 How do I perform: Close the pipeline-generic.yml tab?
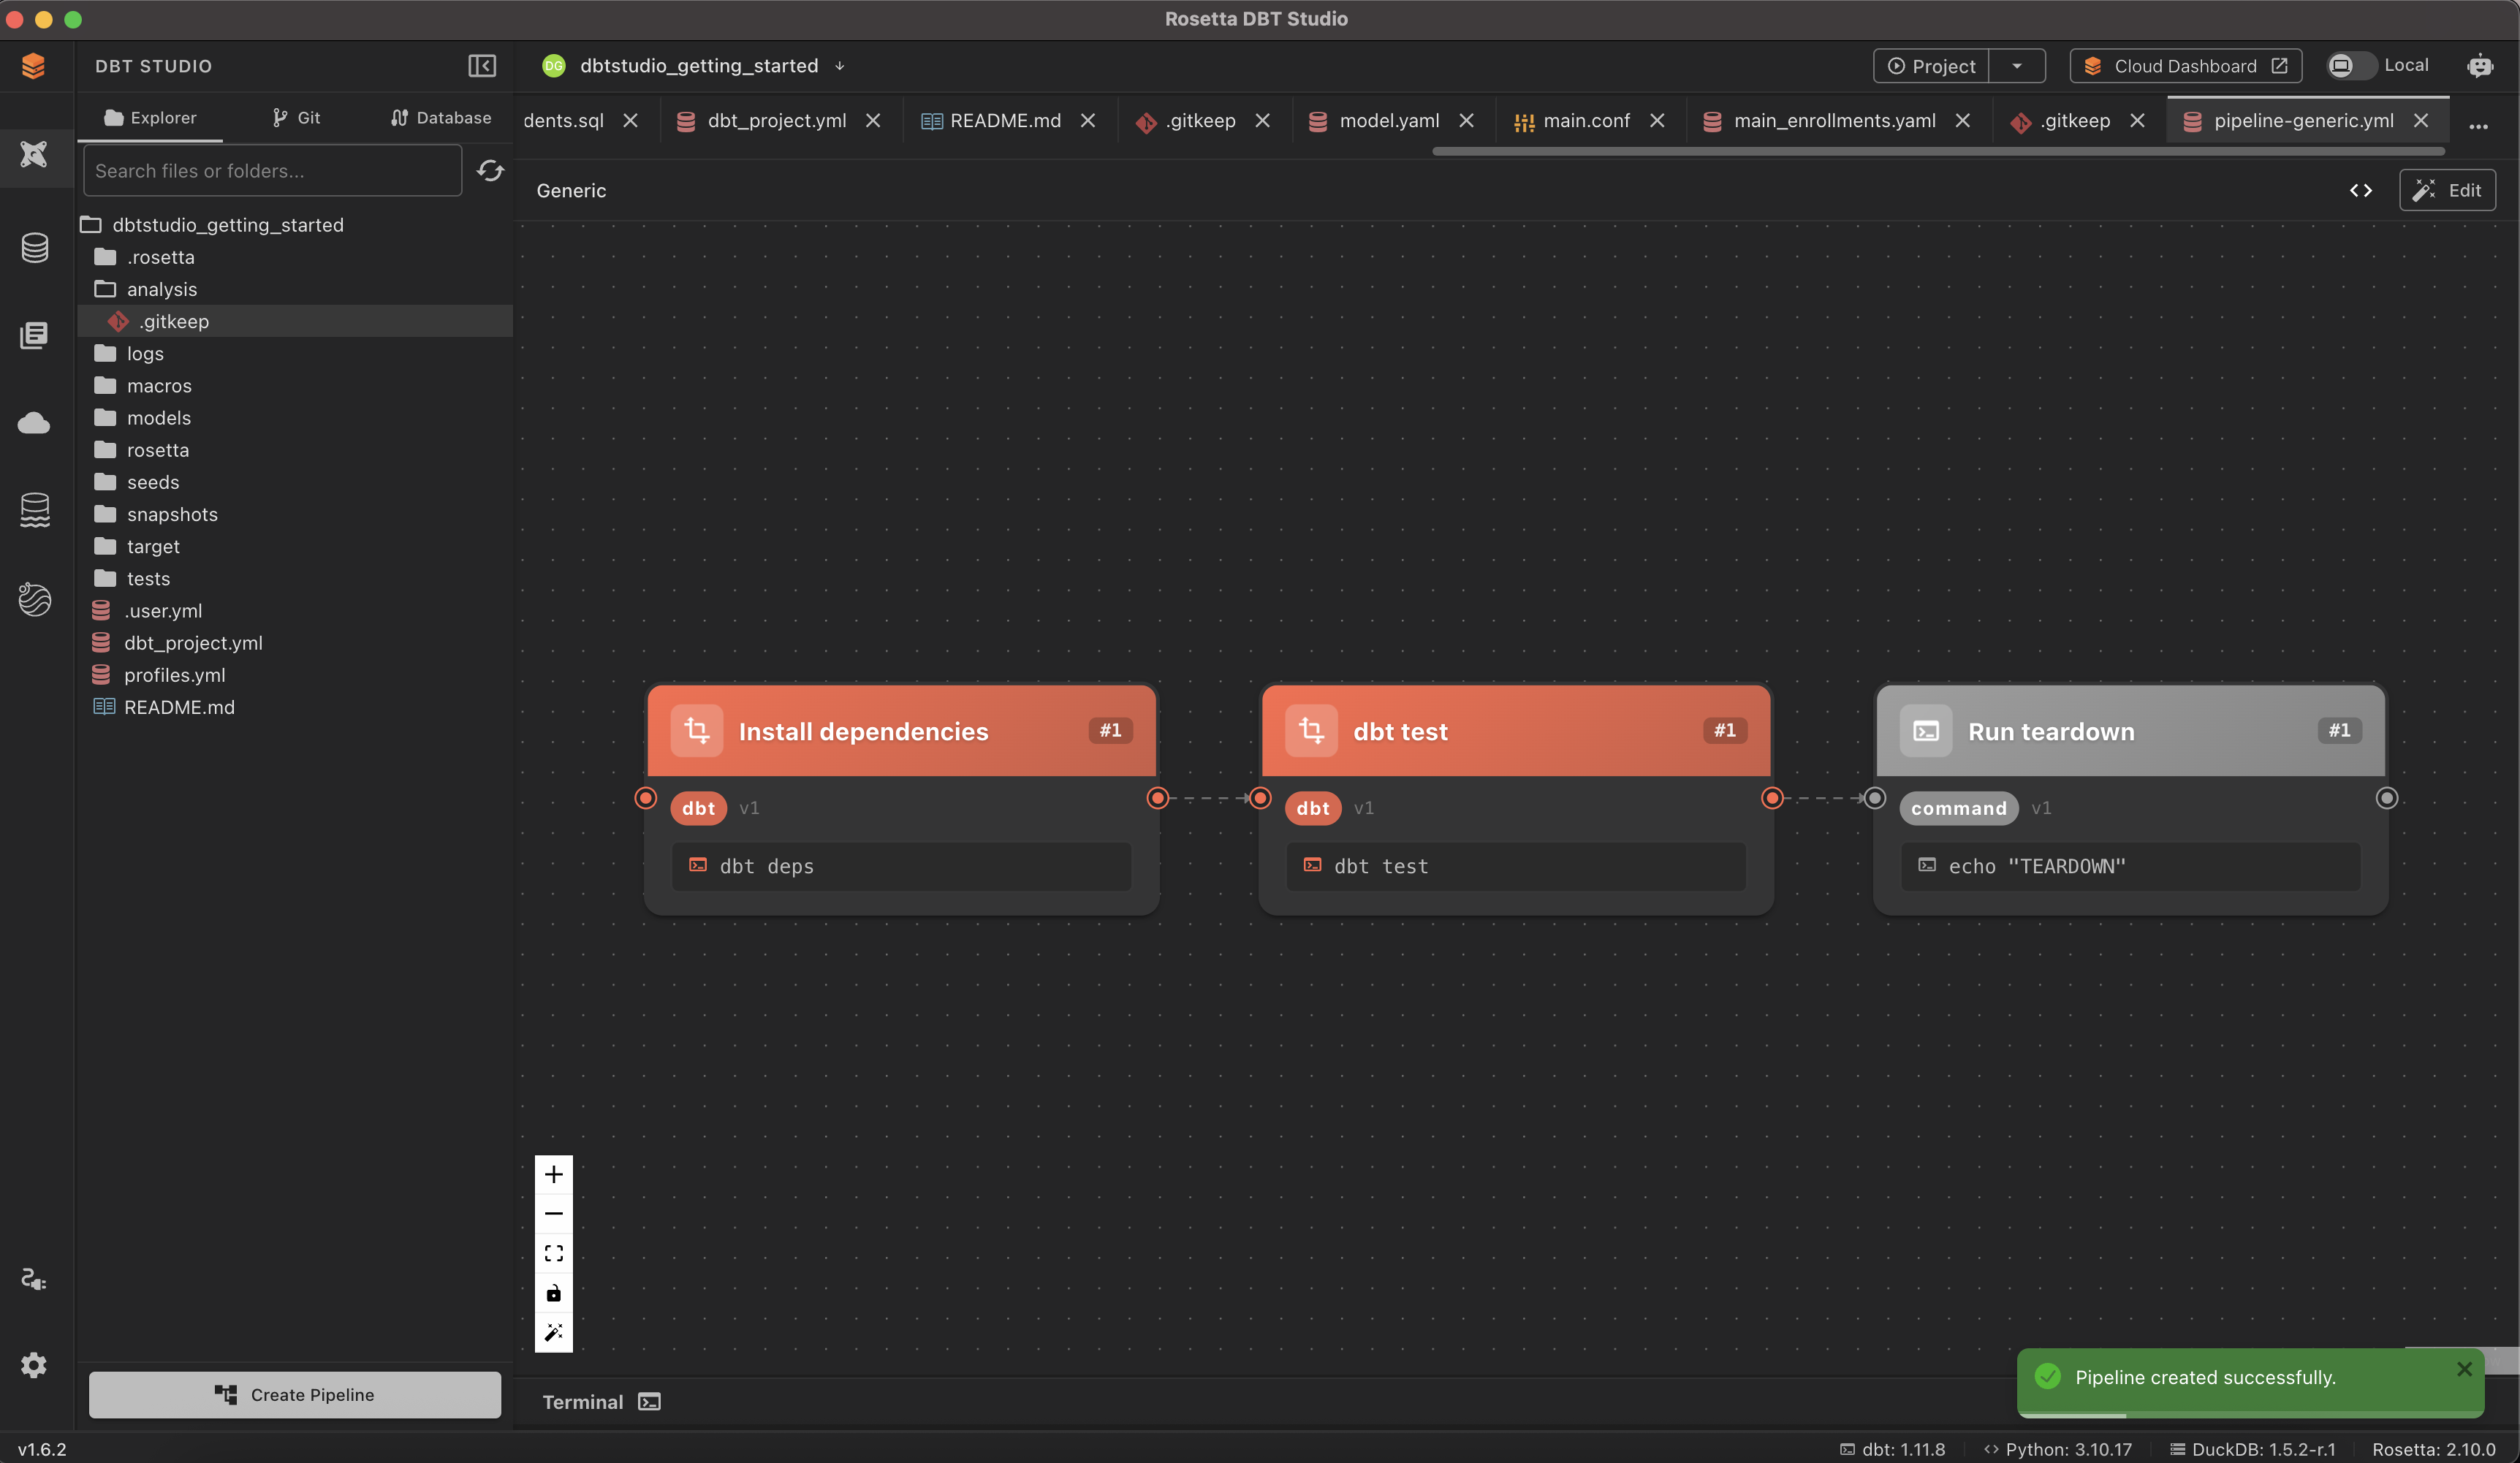2420,121
